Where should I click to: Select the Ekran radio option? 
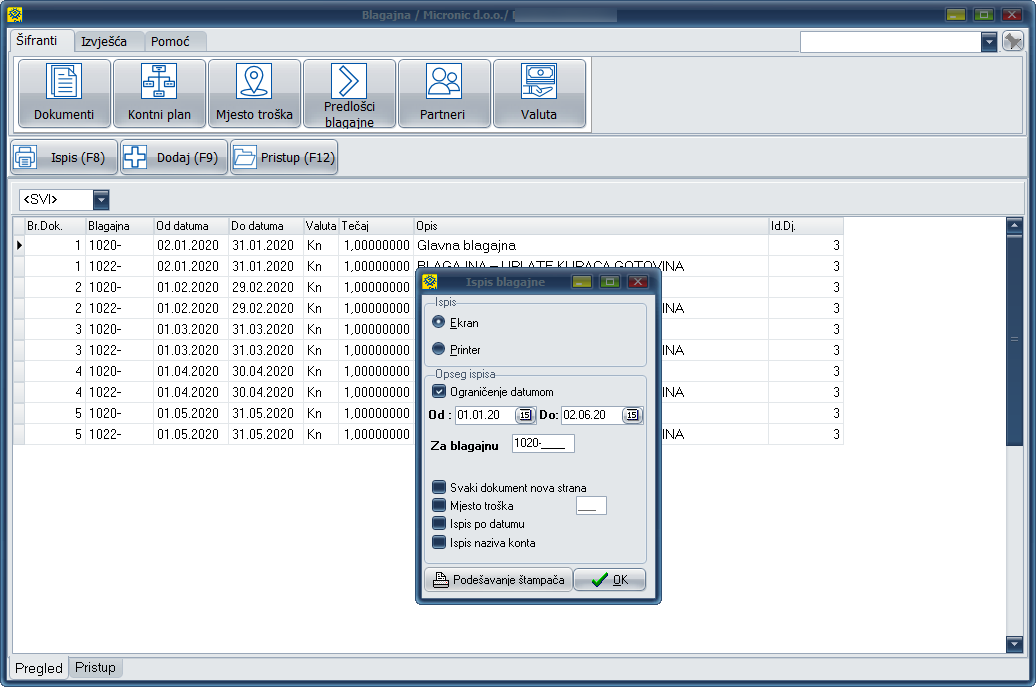[x=439, y=323]
